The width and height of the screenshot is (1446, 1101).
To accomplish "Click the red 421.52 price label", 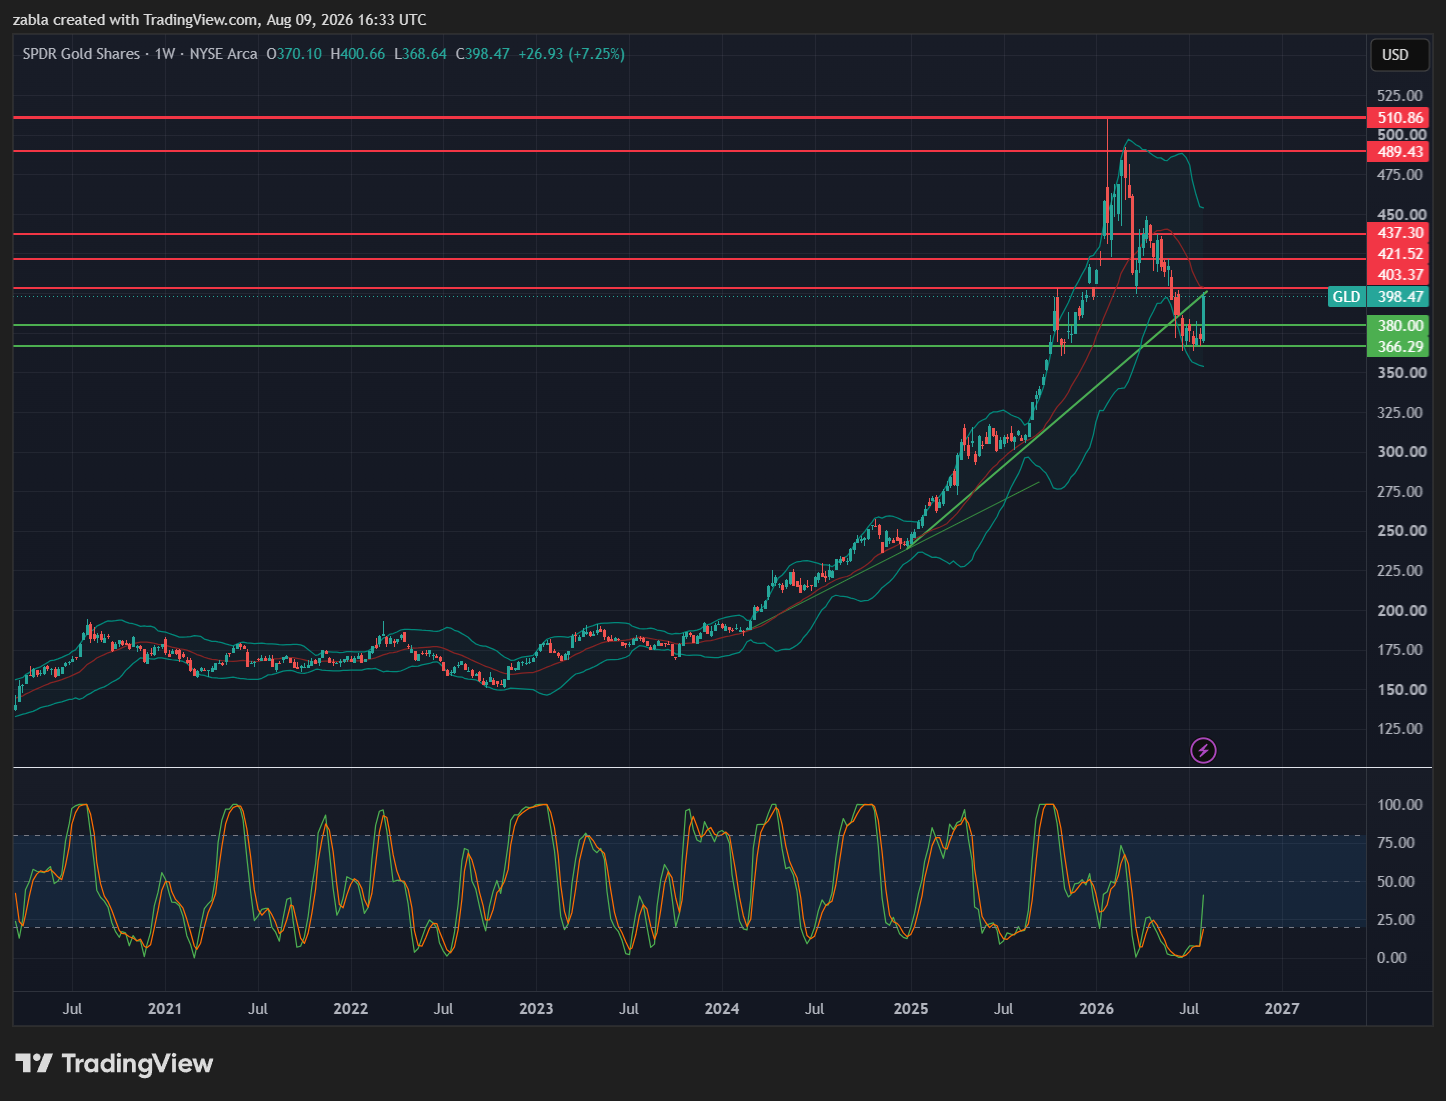I will 1400,254.
